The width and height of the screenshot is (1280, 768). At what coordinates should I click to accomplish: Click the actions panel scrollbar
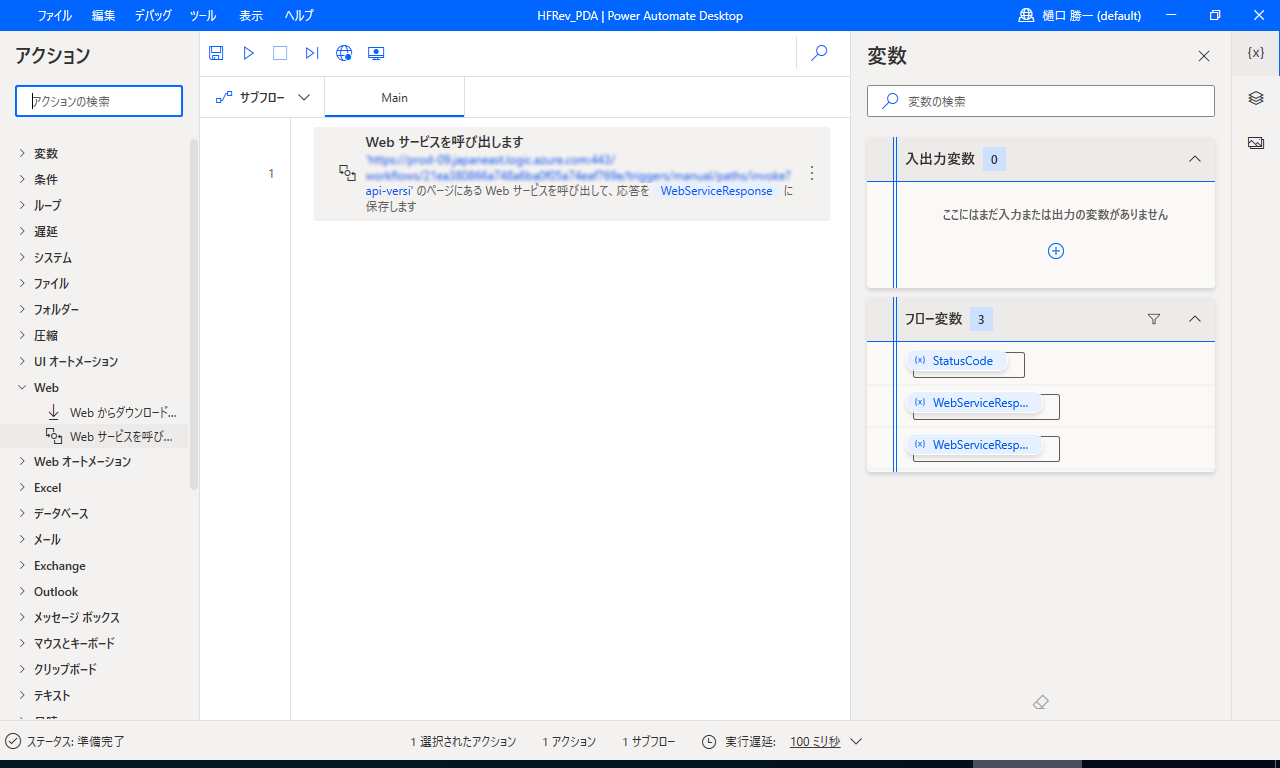point(194,315)
